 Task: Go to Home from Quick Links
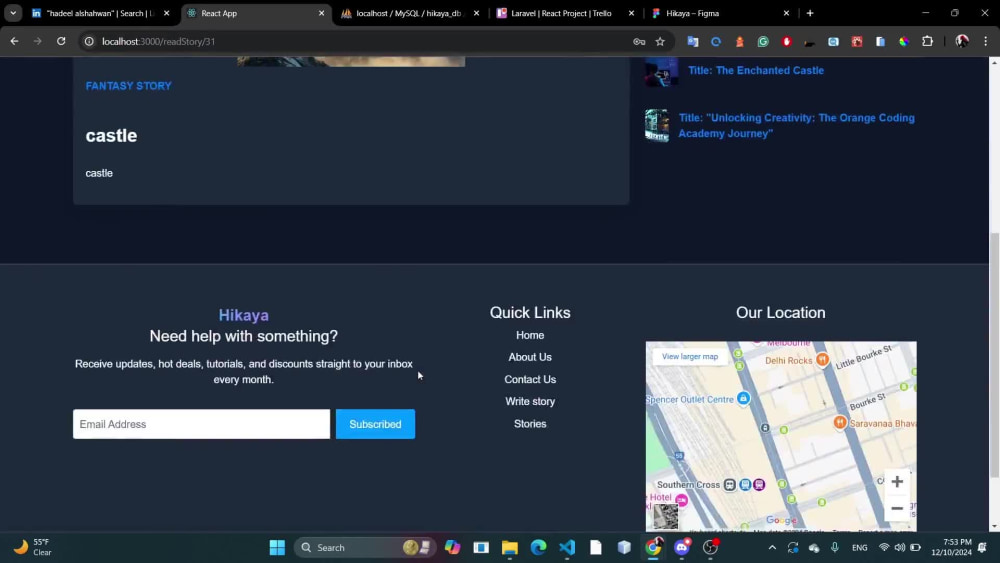pyautogui.click(x=530, y=335)
